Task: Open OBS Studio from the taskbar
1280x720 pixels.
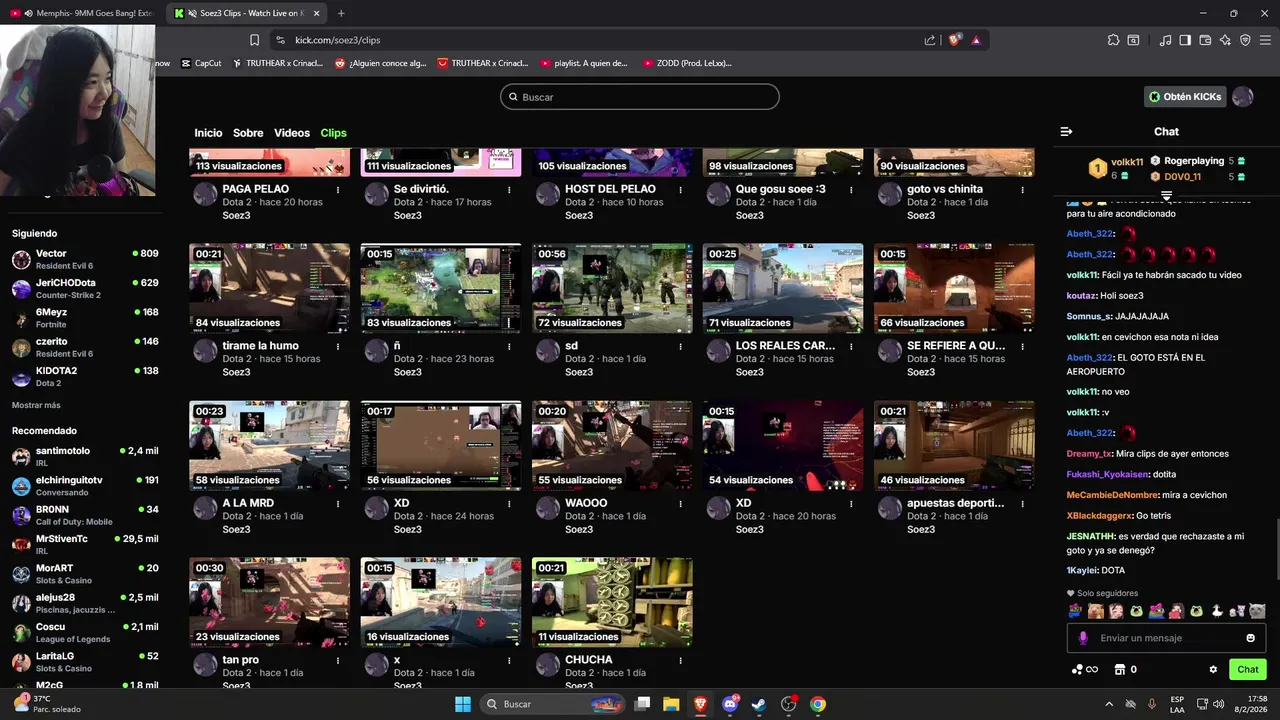Action: (789, 704)
